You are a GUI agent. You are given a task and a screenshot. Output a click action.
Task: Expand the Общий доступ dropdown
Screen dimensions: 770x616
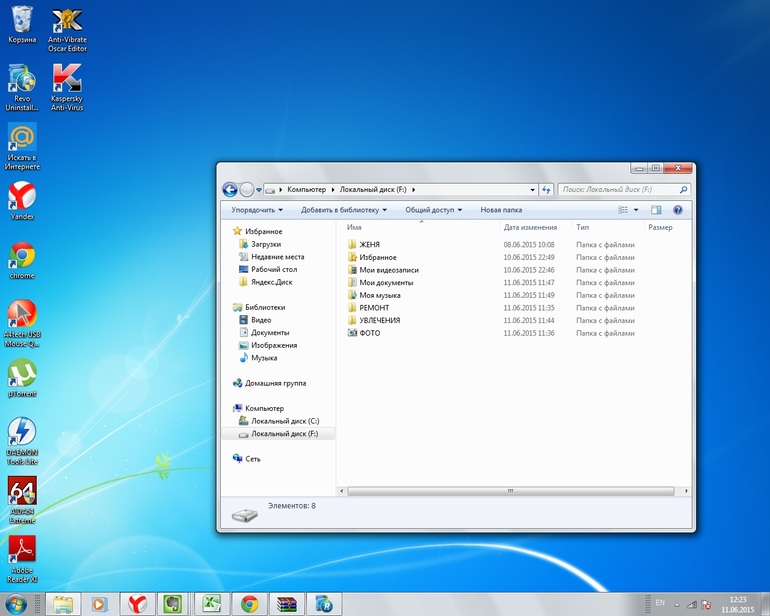coord(433,210)
